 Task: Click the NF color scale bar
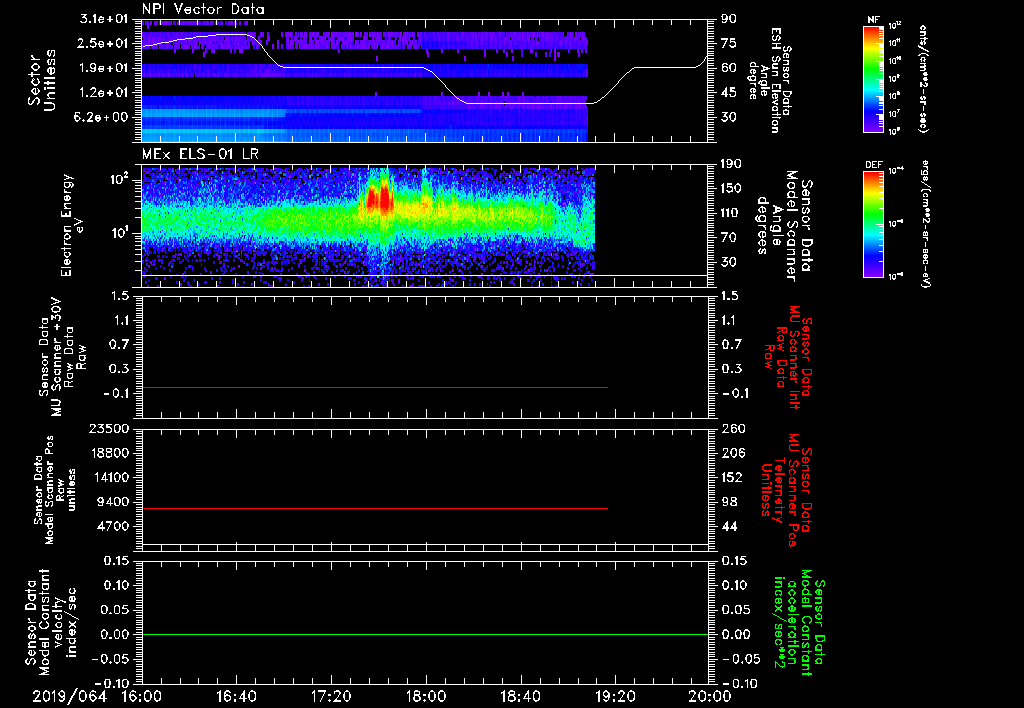(x=873, y=79)
